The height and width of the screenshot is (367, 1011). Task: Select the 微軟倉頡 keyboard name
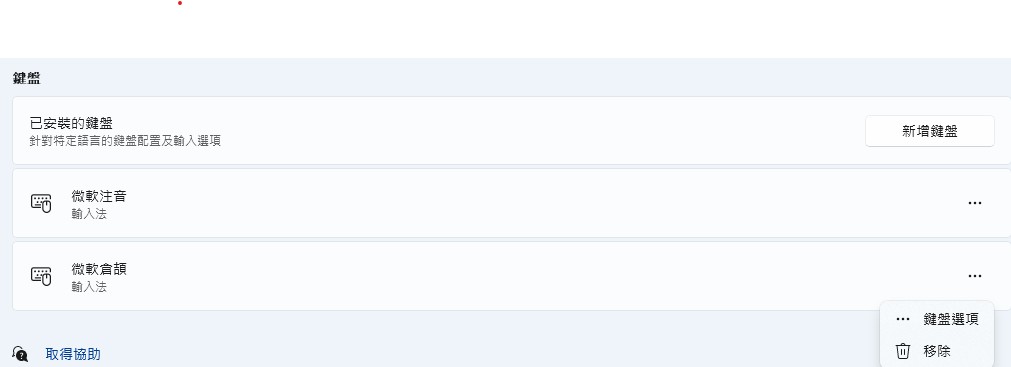tap(99, 269)
